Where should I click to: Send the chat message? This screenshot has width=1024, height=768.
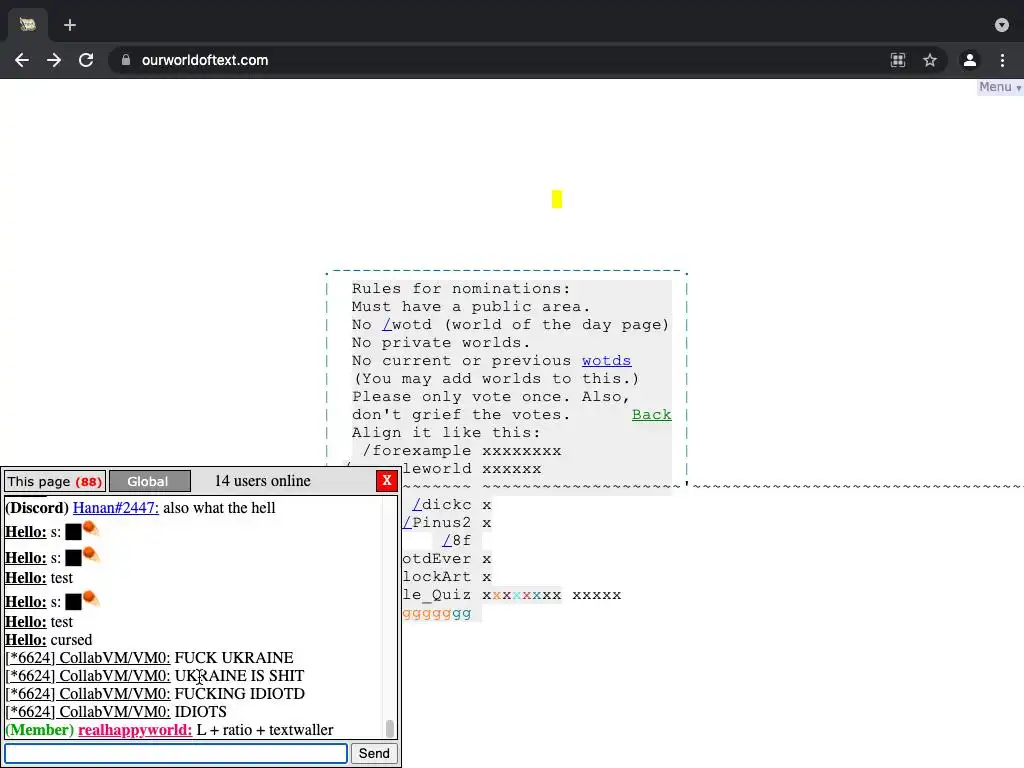click(x=374, y=753)
